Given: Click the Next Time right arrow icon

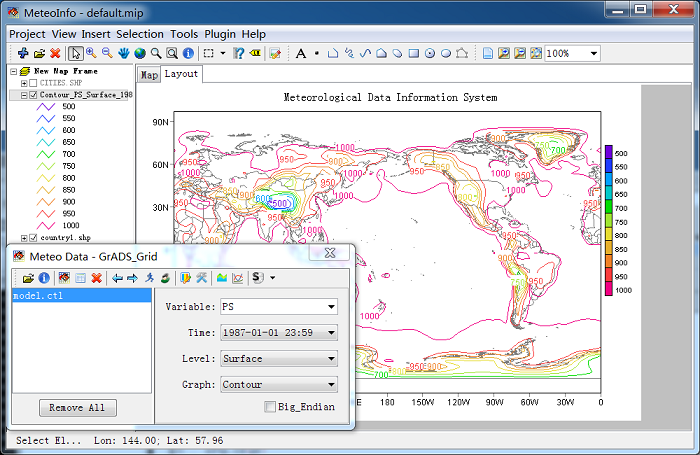Looking at the screenshot, I should [x=133, y=278].
